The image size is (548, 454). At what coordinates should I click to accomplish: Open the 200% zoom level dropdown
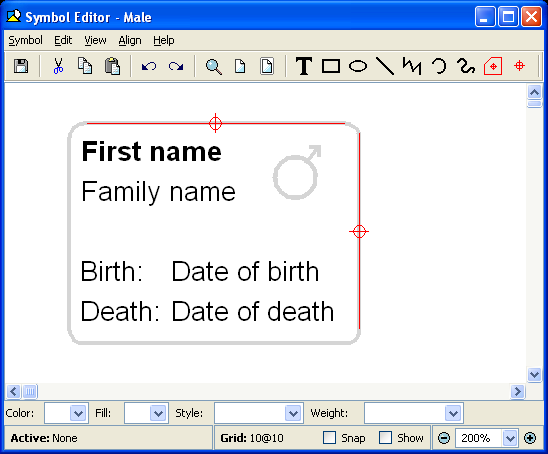[510, 438]
